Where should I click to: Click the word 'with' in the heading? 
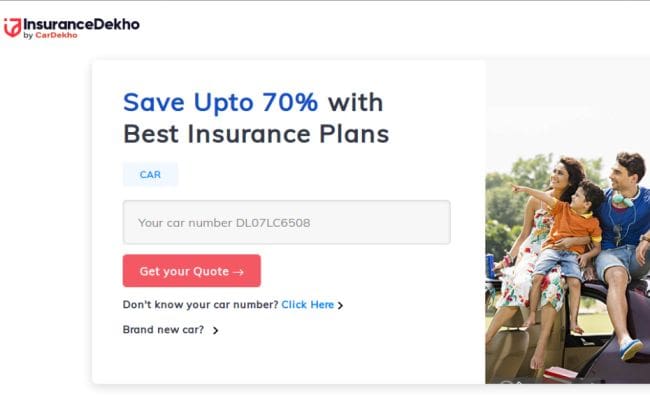(x=356, y=102)
